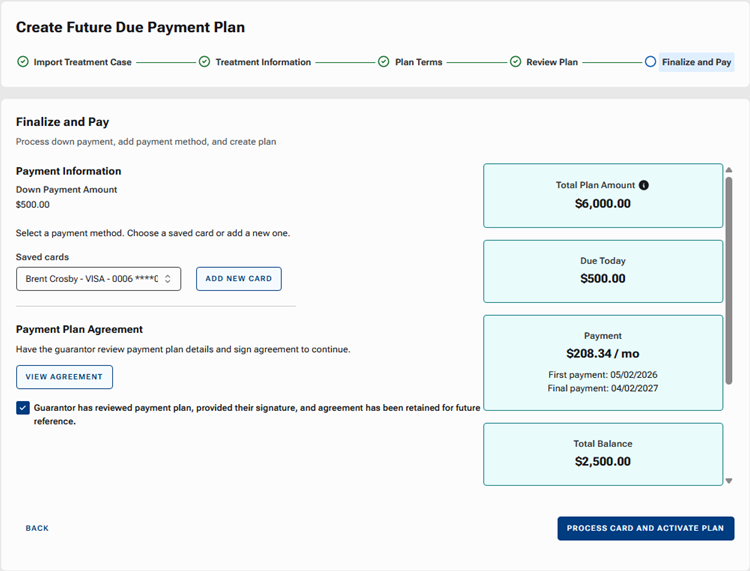Click the summary panel scroll up arrow
Screen dimensions: 750x571
tap(729, 170)
